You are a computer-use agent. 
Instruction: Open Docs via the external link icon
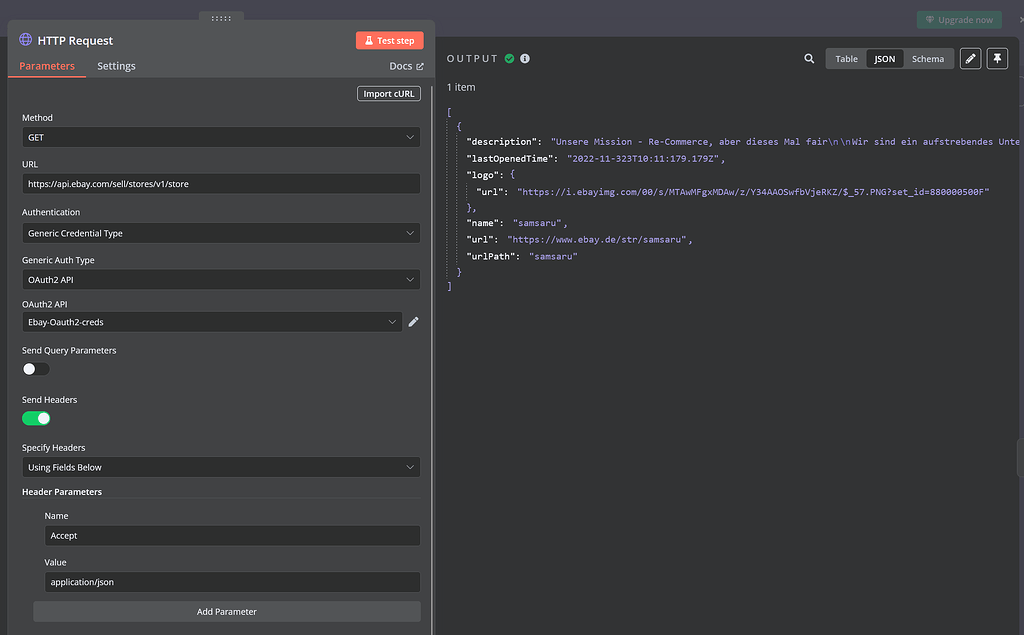tap(418, 65)
